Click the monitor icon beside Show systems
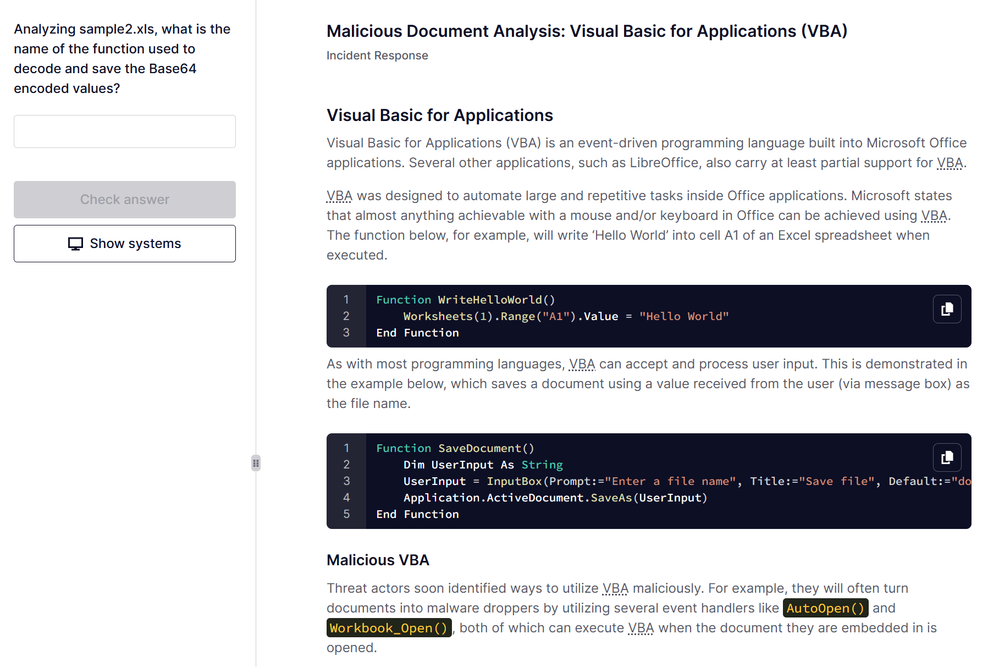This screenshot has height=667, width=999. 75,244
